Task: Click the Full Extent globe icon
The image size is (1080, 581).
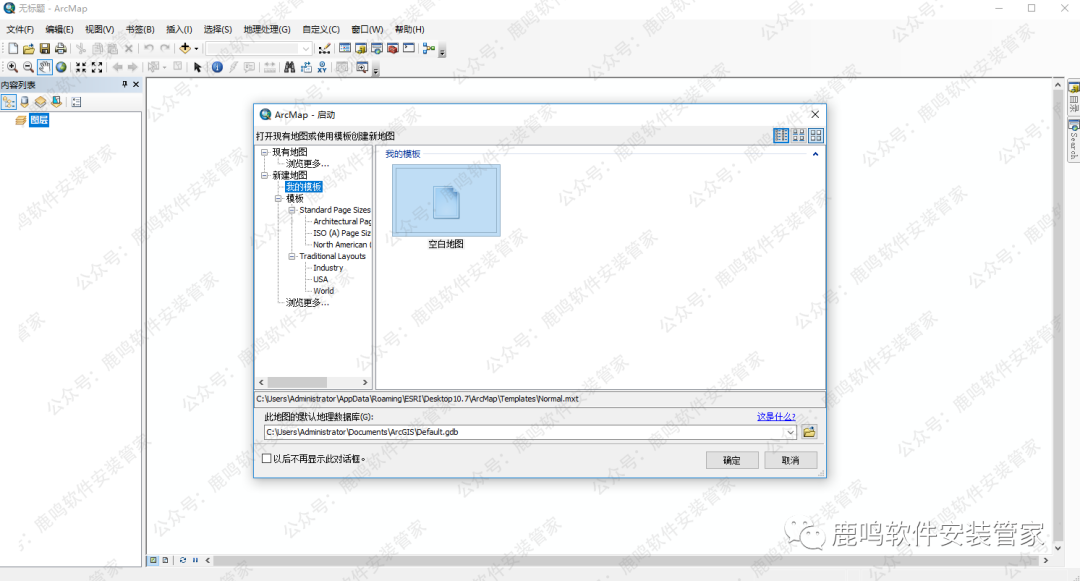Action: point(61,67)
